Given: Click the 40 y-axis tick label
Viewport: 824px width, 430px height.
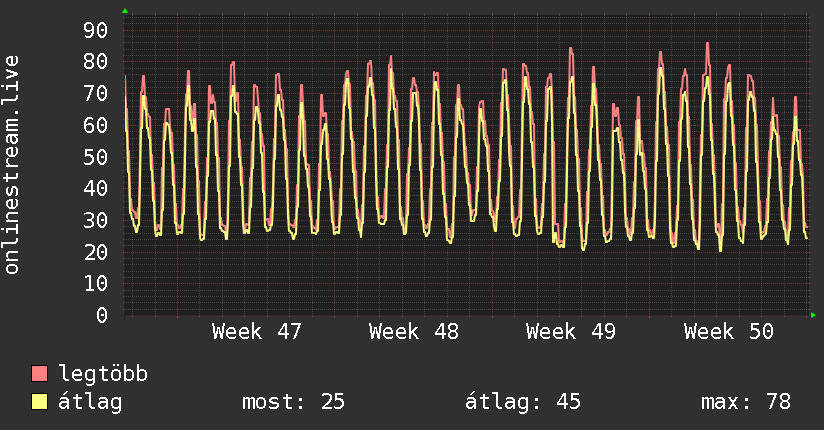Looking at the screenshot, I should pos(96,188).
